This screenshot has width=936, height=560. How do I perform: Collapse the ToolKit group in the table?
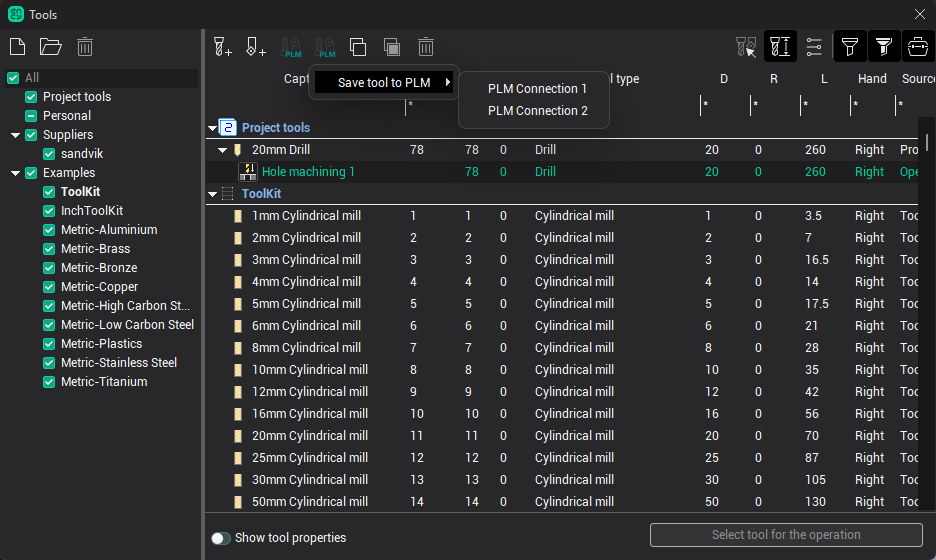point(212,194)
